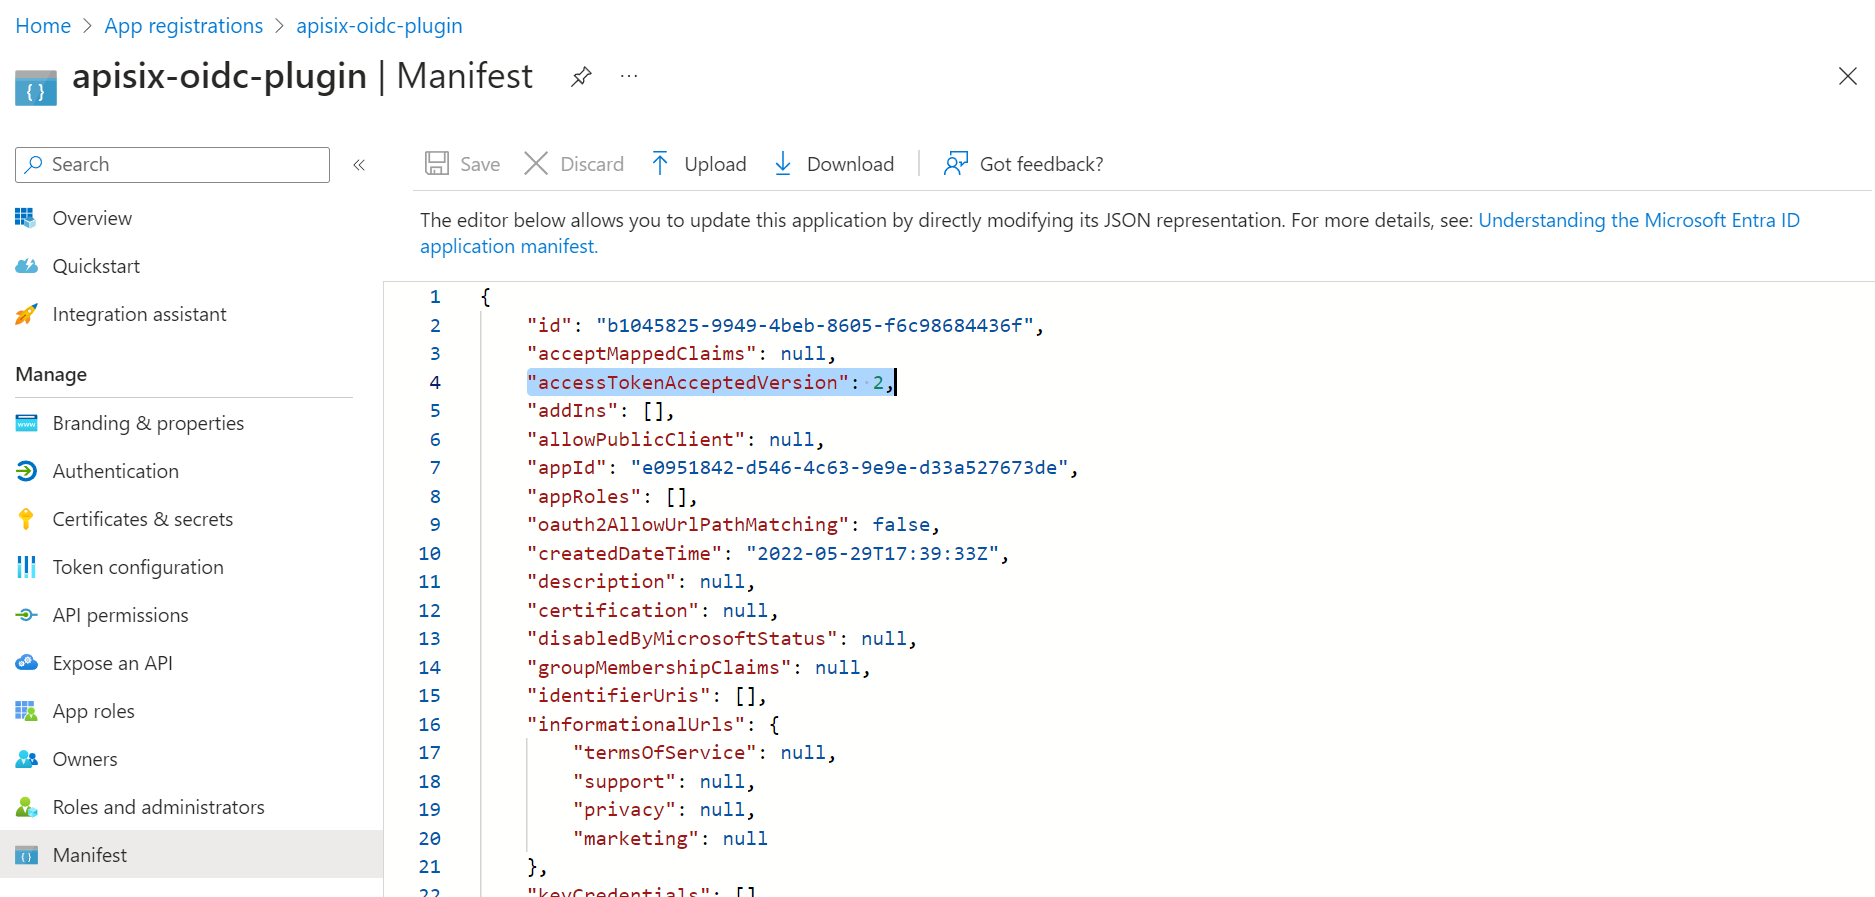
Task: Click the Upload button label
Action: (715, 164)
